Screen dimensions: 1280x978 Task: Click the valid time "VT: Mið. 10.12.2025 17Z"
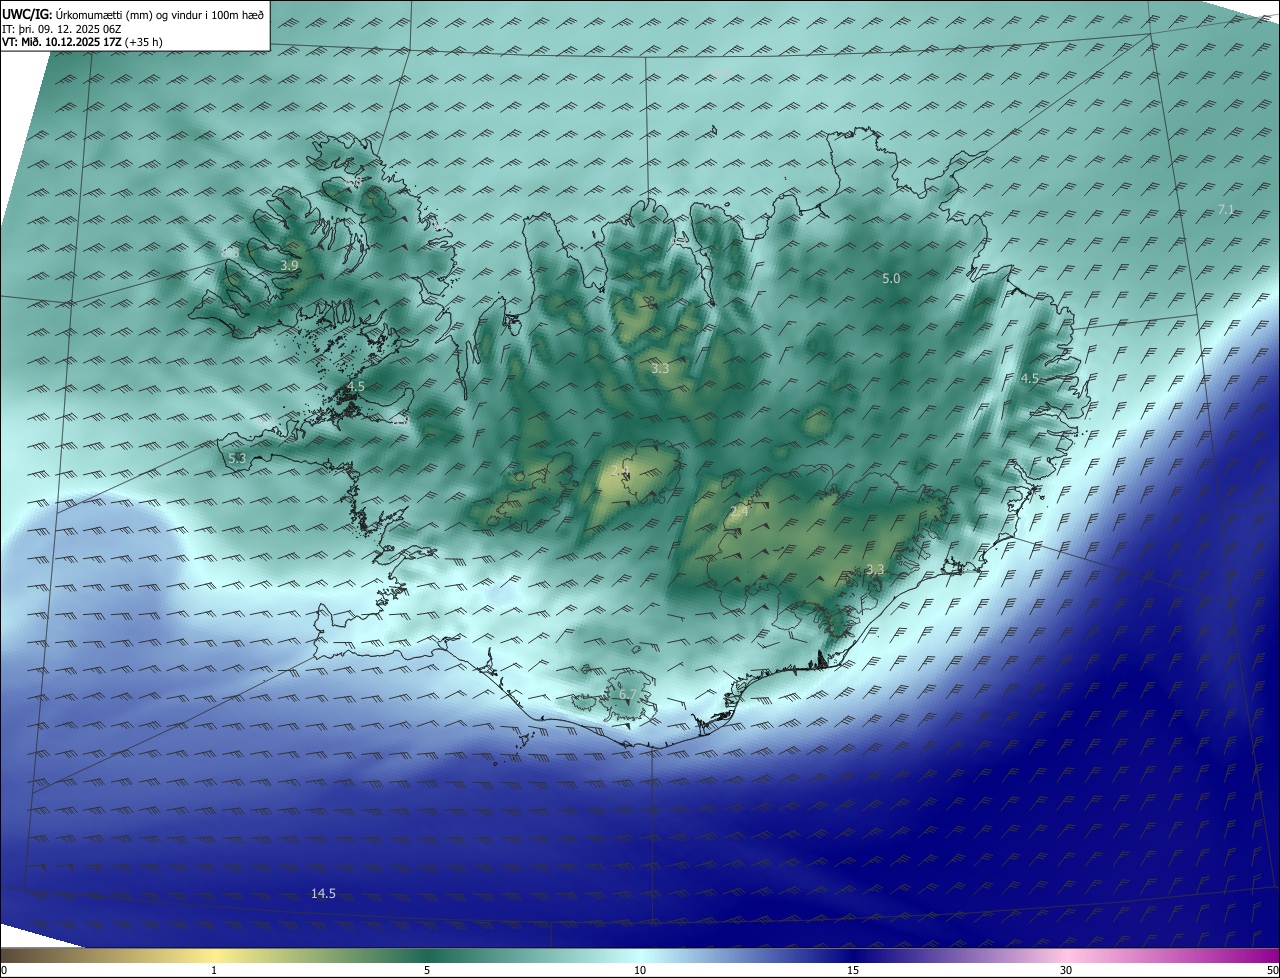coord(62,42)
